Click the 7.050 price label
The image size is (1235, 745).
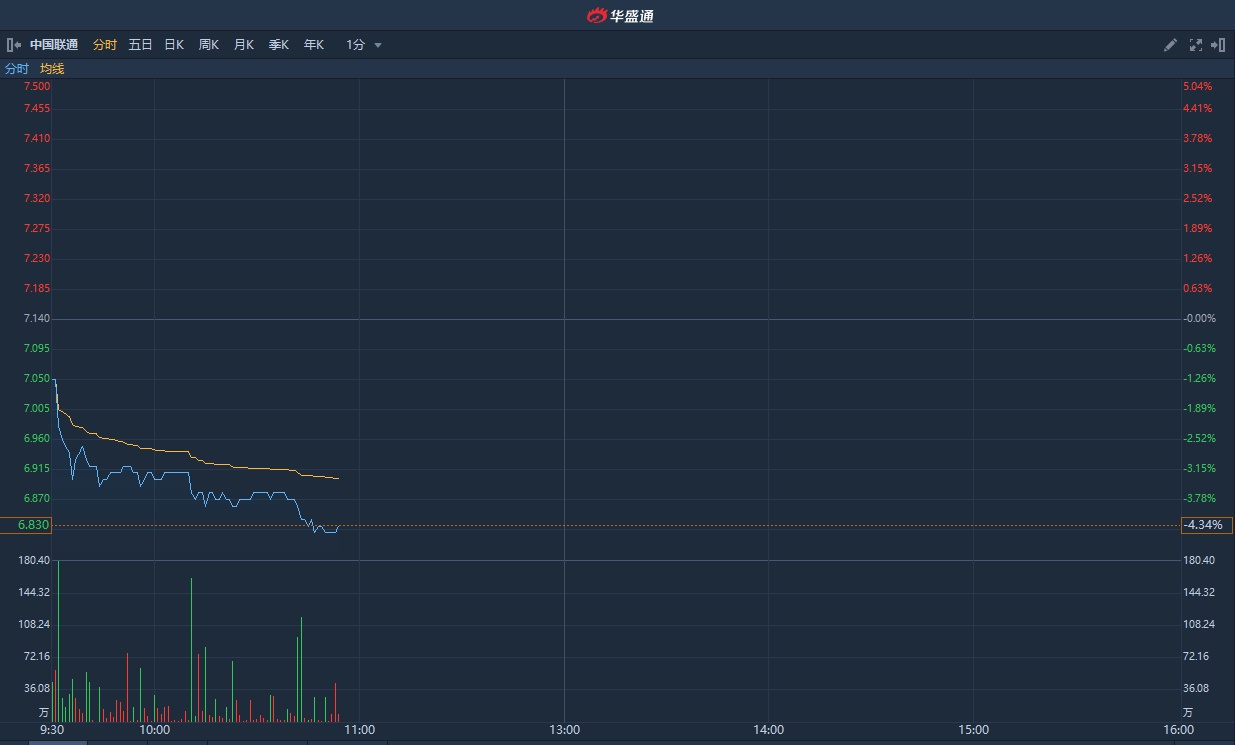coord(36,378)
